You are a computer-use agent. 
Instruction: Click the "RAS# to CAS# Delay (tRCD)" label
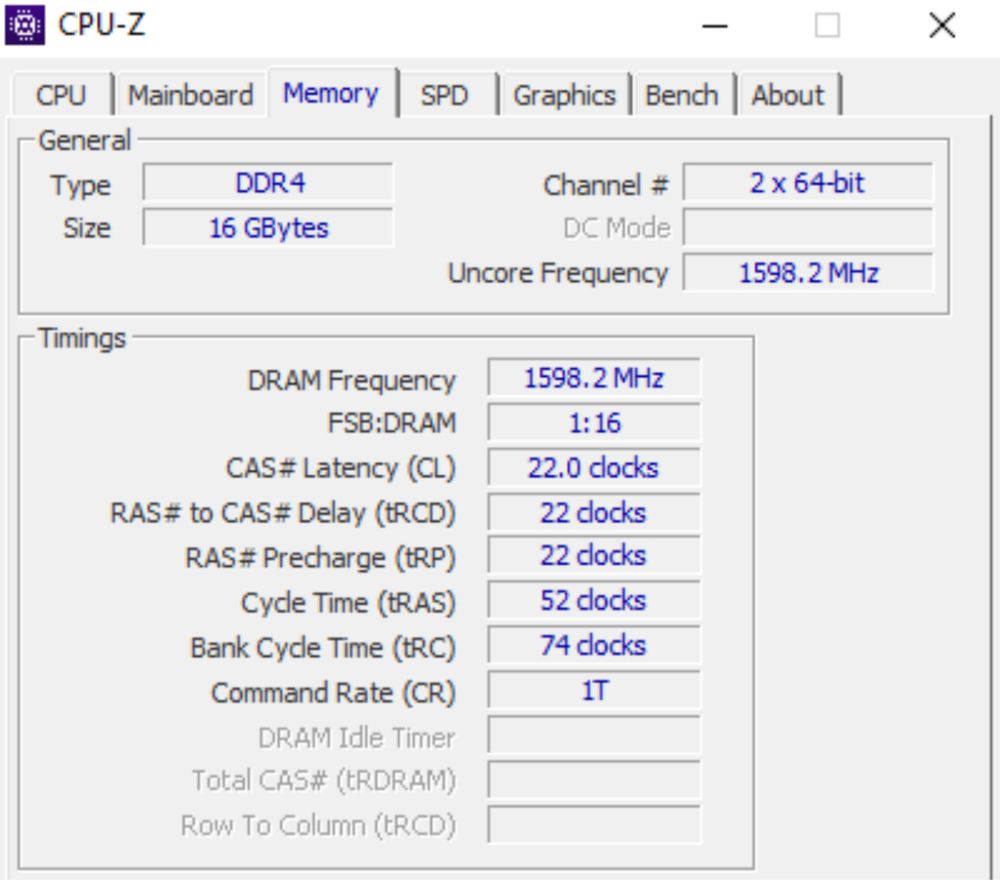point(283,513)
